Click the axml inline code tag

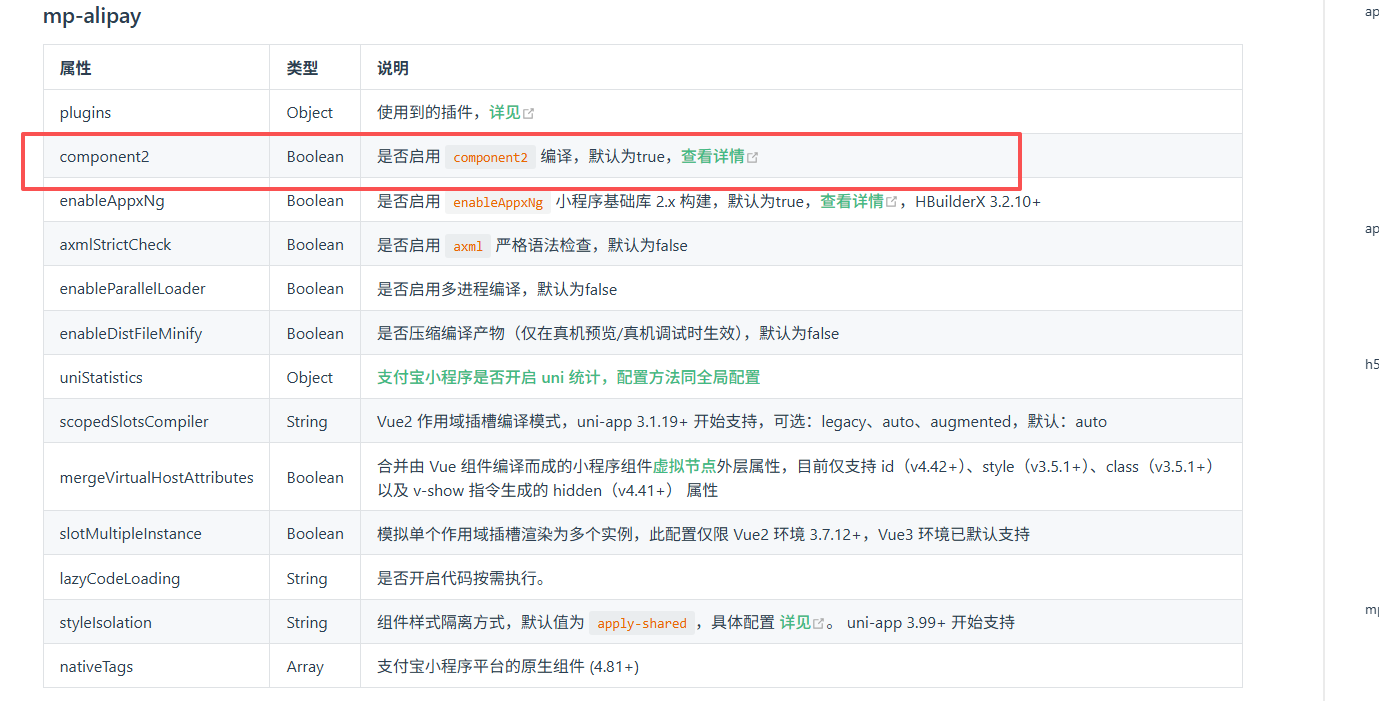click(467, 246)
